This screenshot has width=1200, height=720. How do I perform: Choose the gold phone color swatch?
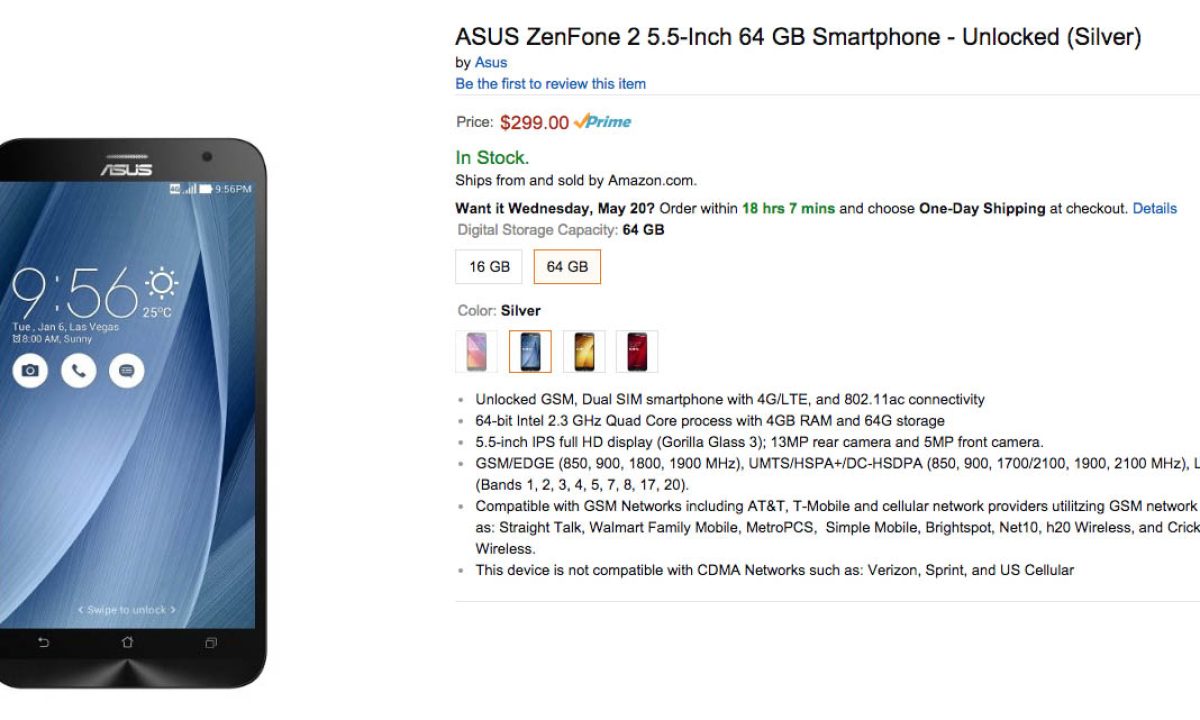point(583,351)
